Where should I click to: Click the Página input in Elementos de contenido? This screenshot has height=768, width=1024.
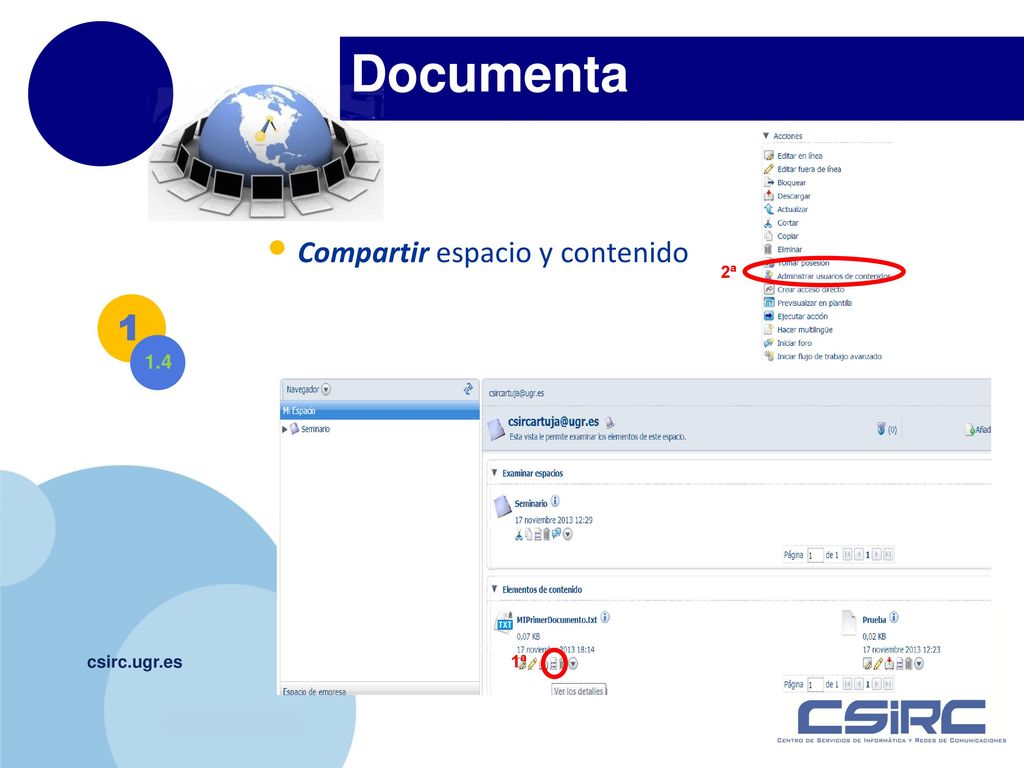(815, 684)
